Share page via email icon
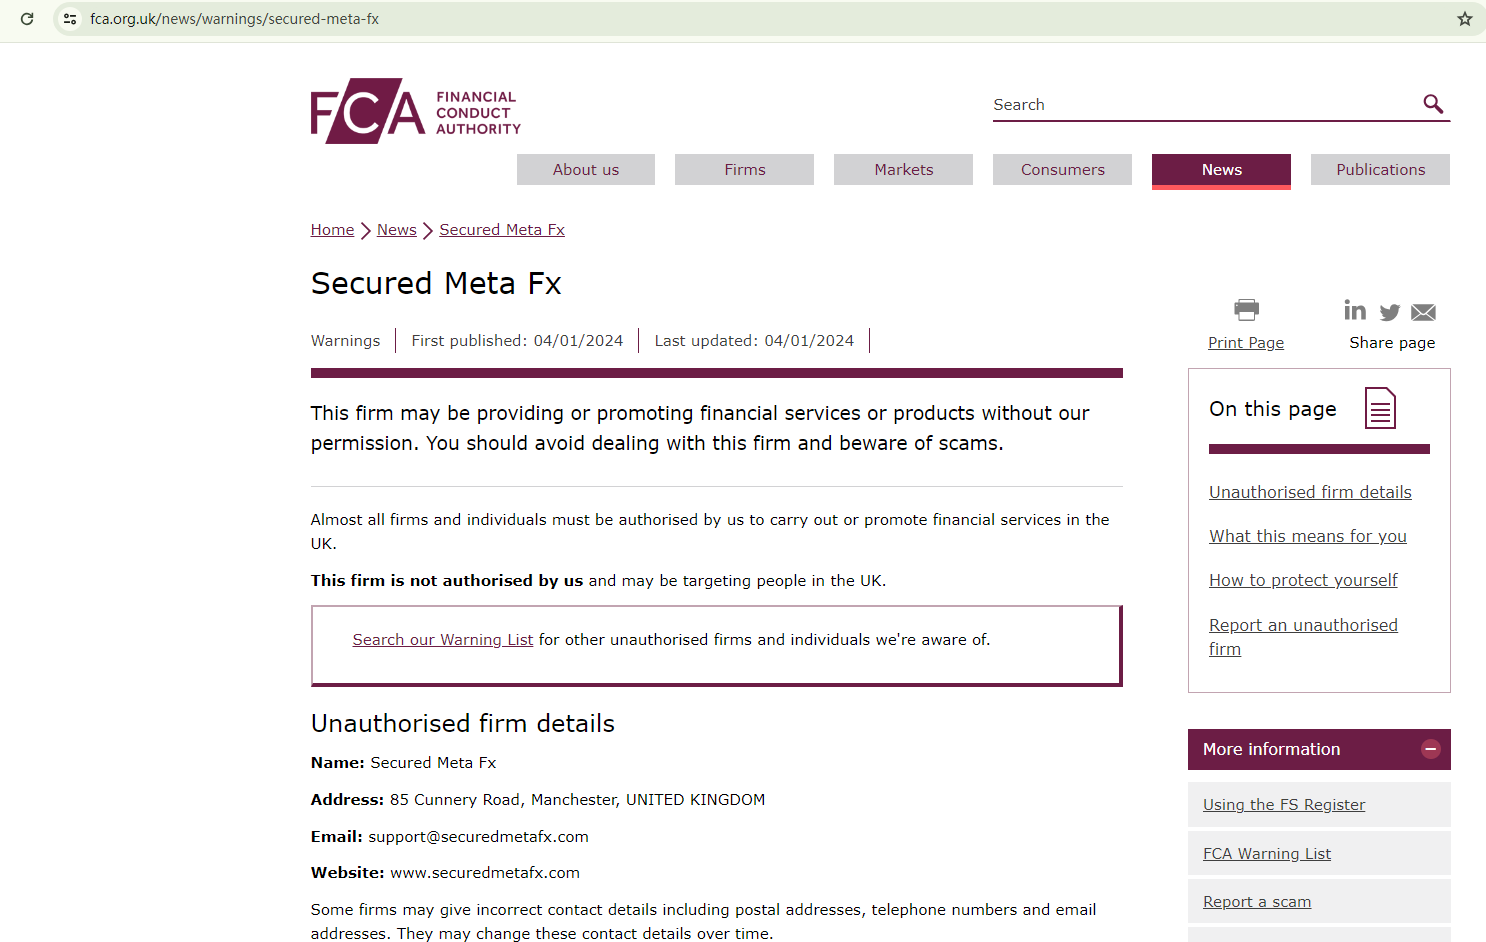The width and height of the screenshot is (1486, 942). (x=1423, y=313)
